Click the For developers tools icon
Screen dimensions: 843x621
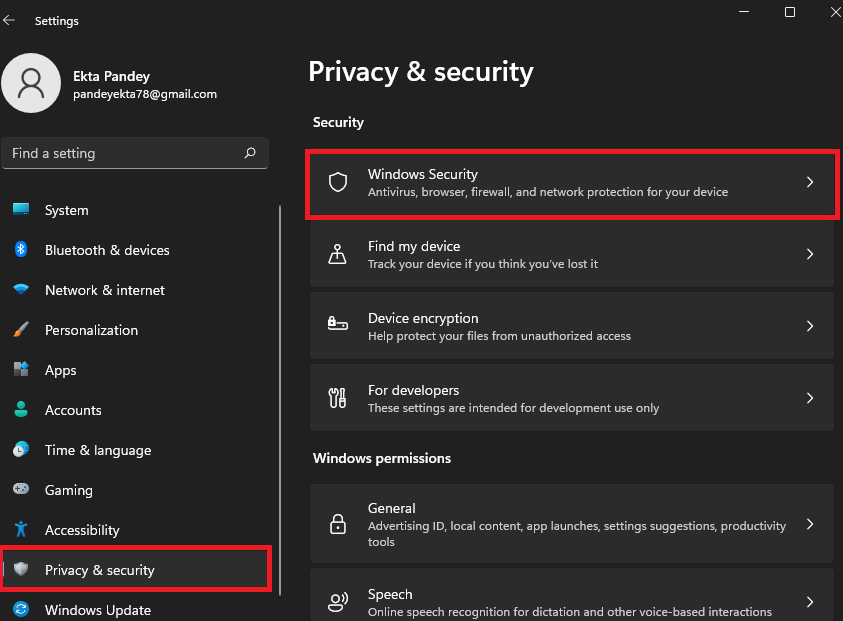pyautogui.click(x=338, y=398)
